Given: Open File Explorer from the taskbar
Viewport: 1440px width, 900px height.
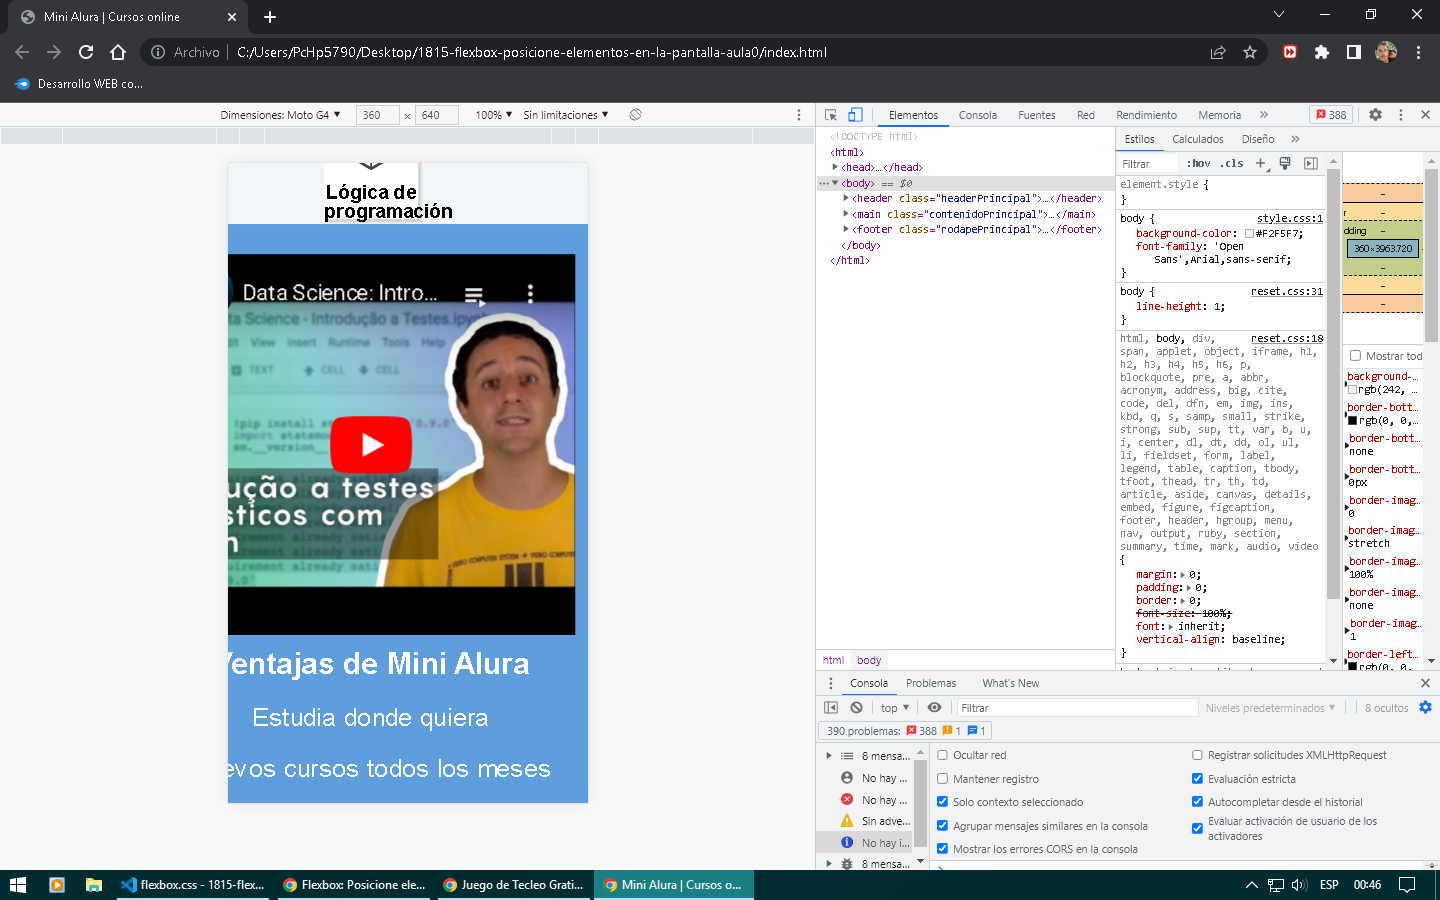Looking at the screenshot, I should (x=94, y=885).
